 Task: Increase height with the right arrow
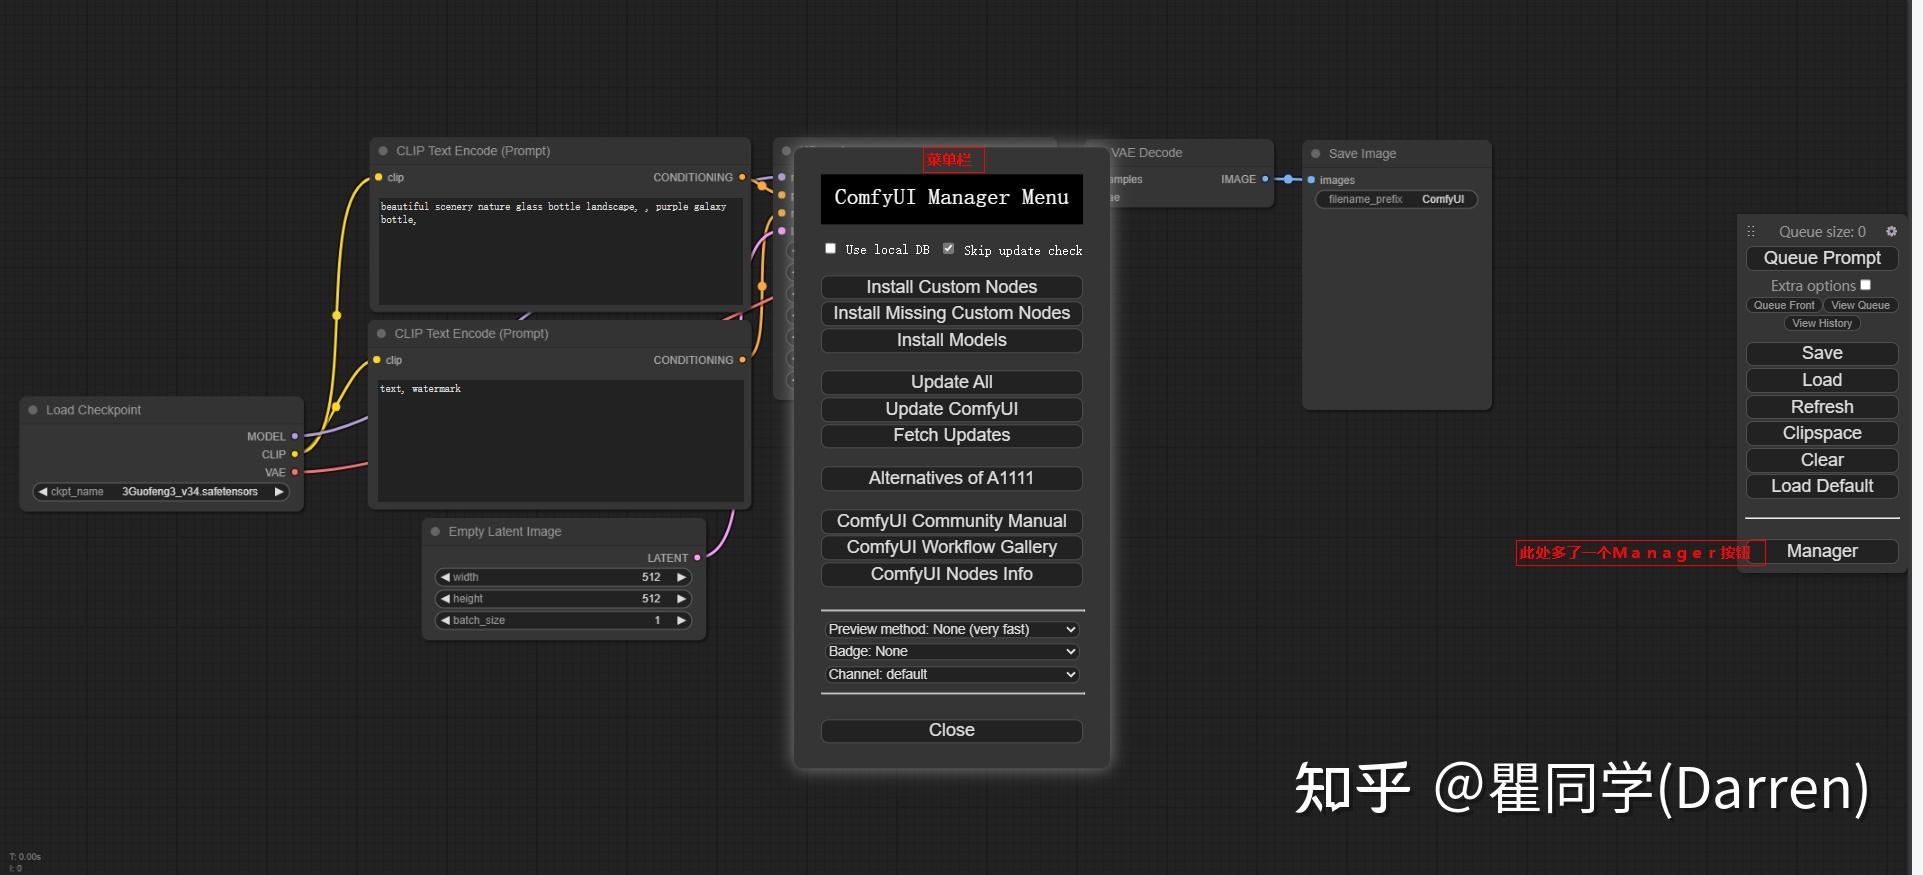(x=681, y=599)
